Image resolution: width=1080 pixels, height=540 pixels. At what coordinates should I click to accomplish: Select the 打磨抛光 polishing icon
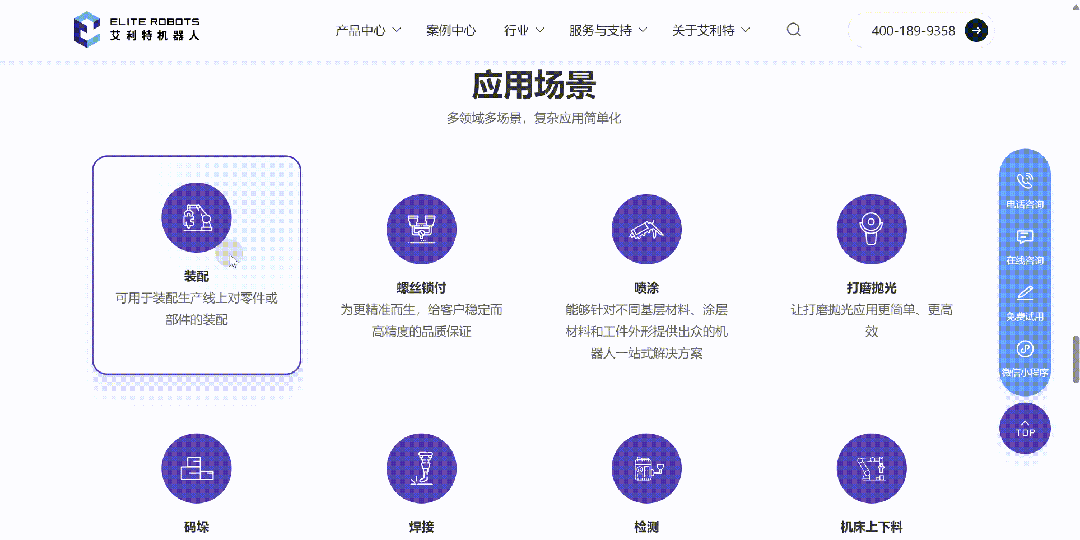point(871,228)
